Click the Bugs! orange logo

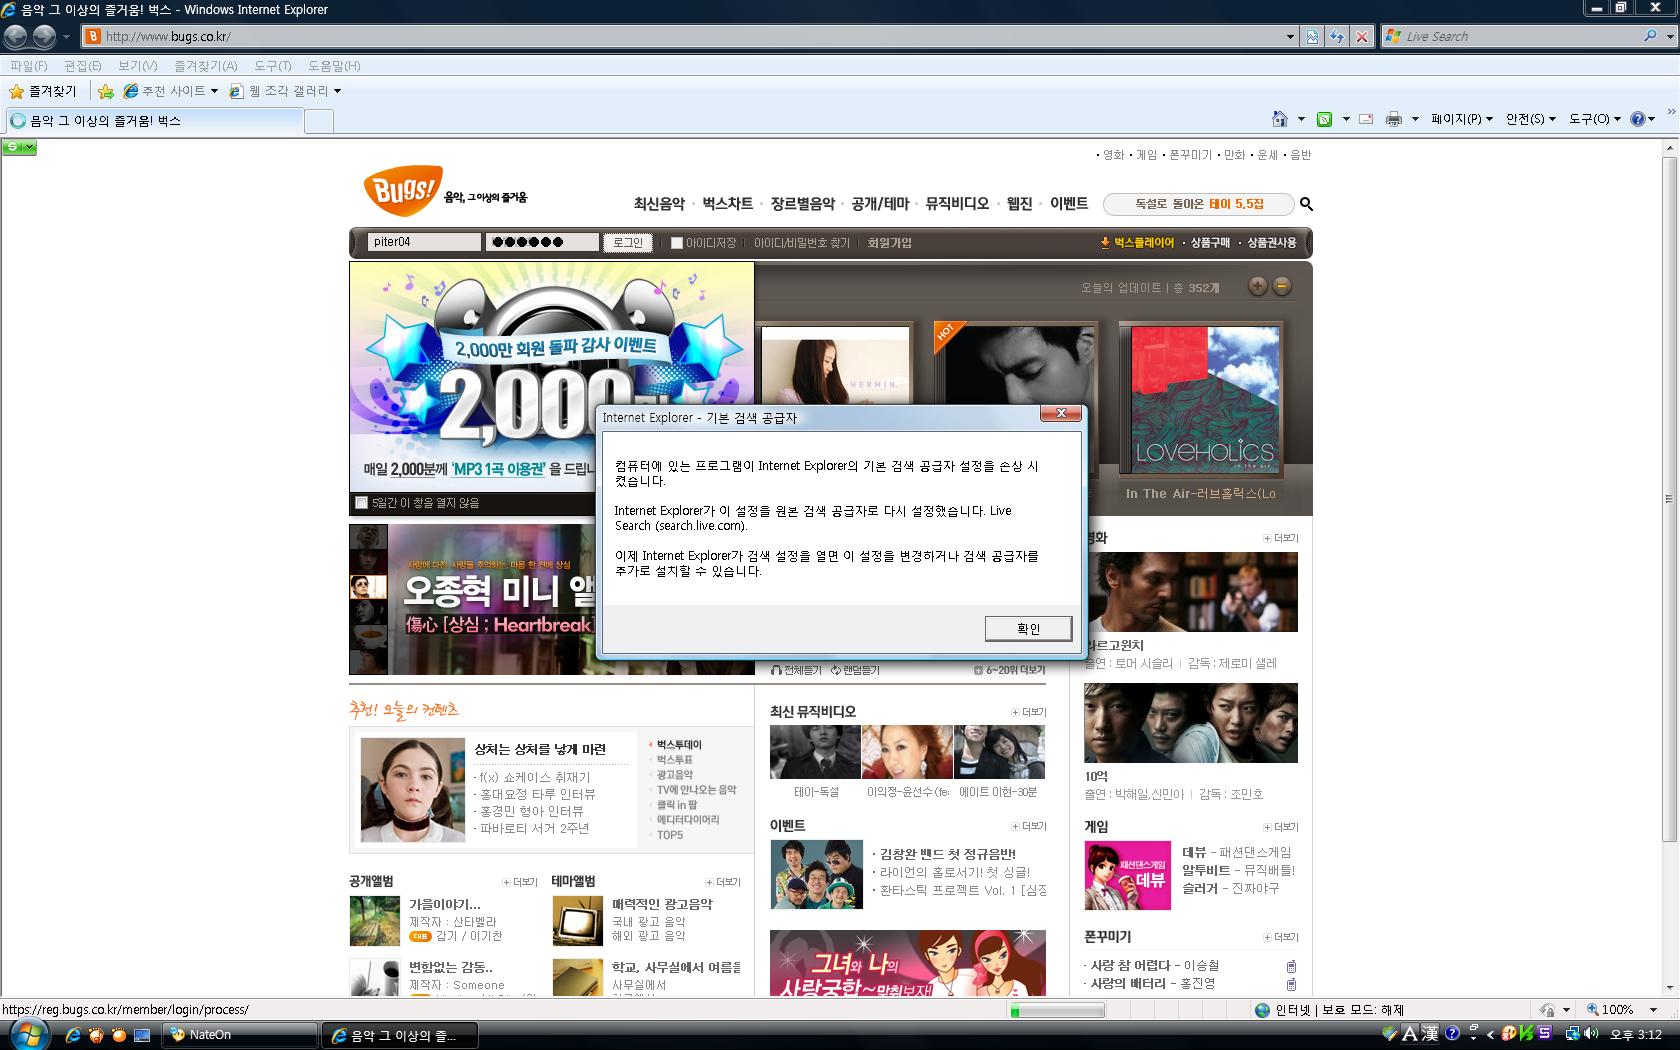pyautogui.click(x=402, y=190)
